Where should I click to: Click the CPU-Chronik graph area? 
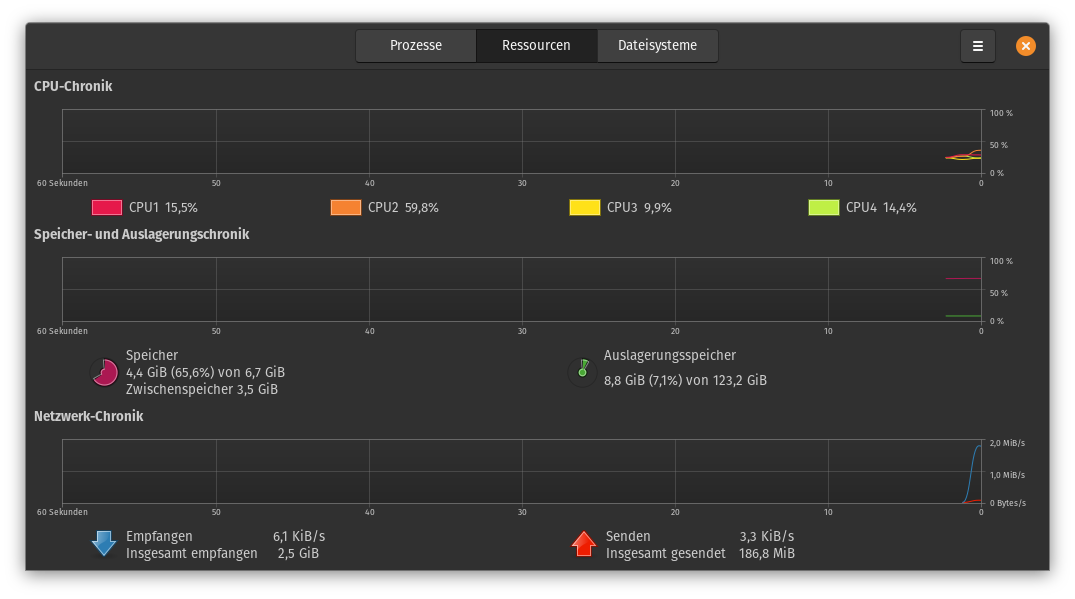point(522,141)
